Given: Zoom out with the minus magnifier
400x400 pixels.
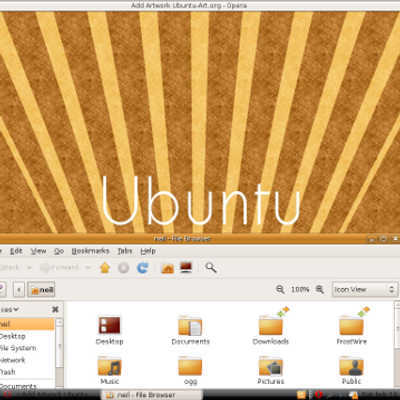Looking at the screenshot, I should point(280,289).
